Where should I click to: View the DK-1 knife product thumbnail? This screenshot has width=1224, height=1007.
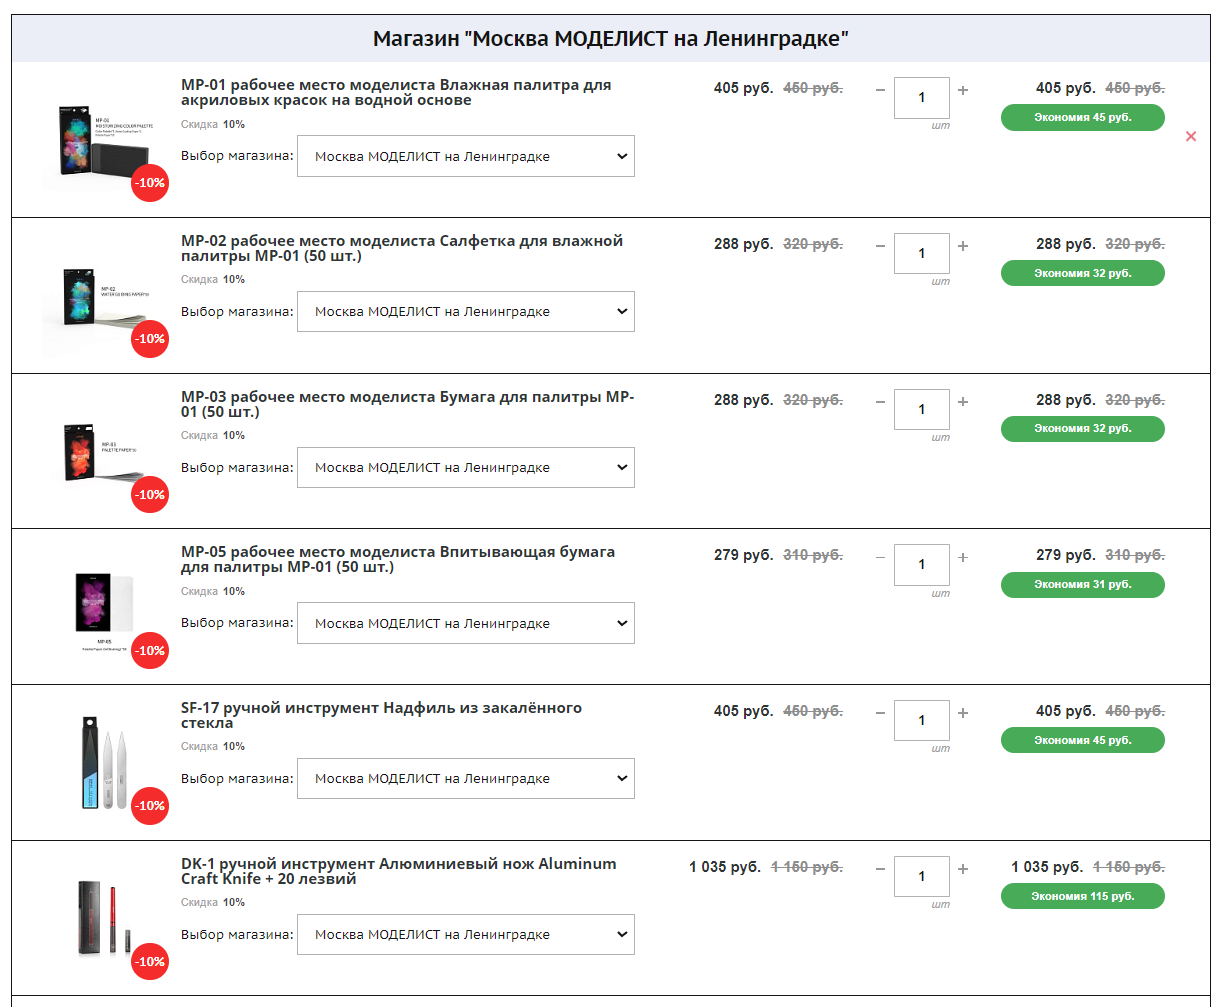[105, 918]
